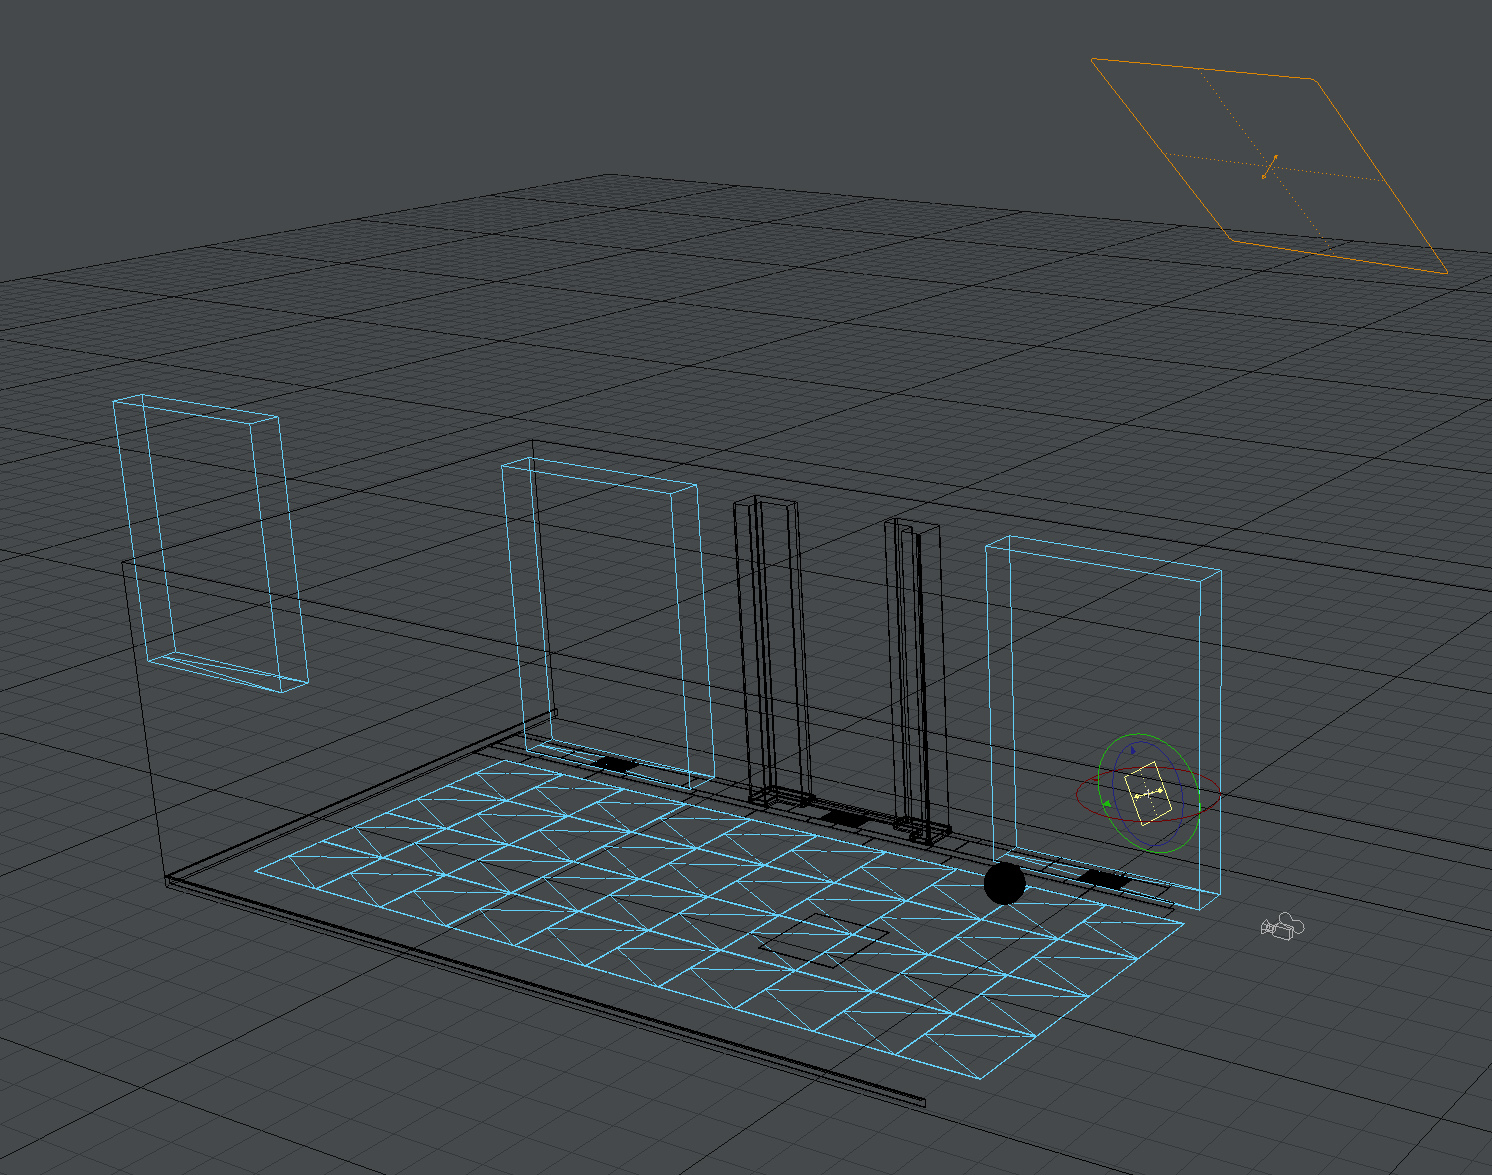Screen dimensions: 1492x1175
Task: Click the solid black sphere object
Action: (x=1004, y=883)
